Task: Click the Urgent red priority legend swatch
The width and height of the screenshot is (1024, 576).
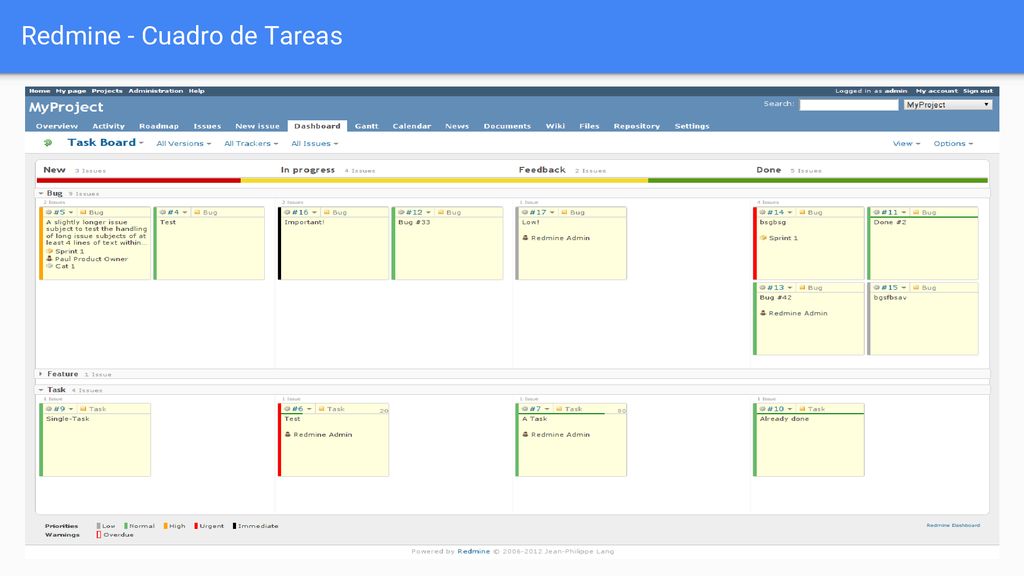Action: pos(196,526)
